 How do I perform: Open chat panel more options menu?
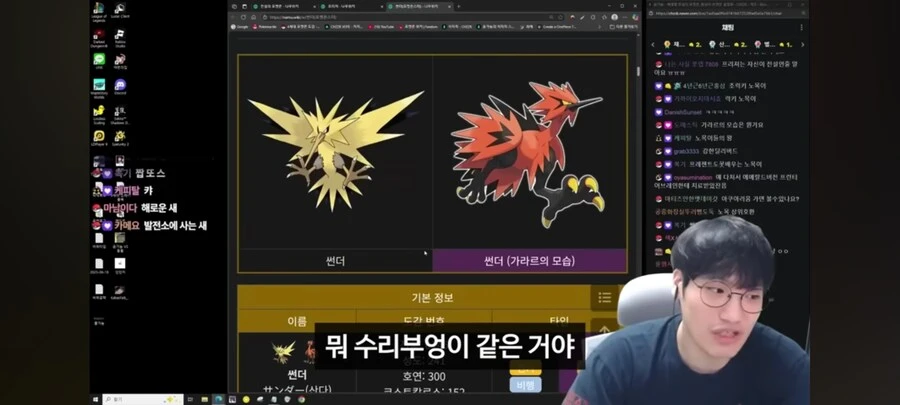[x=801, y=27]
